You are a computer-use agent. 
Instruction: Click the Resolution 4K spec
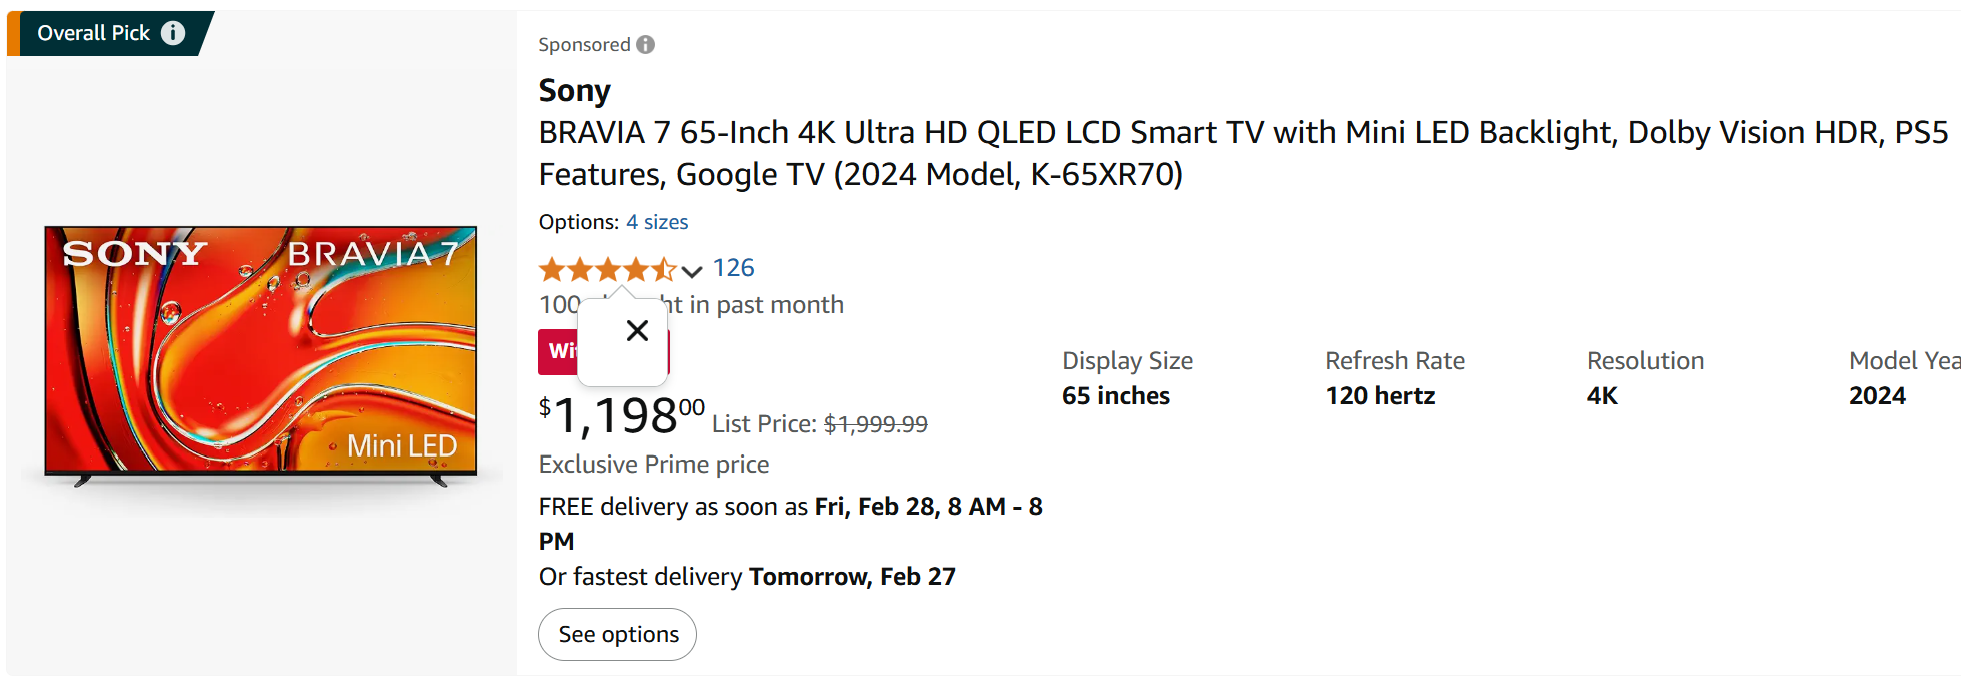[1645, 378]
